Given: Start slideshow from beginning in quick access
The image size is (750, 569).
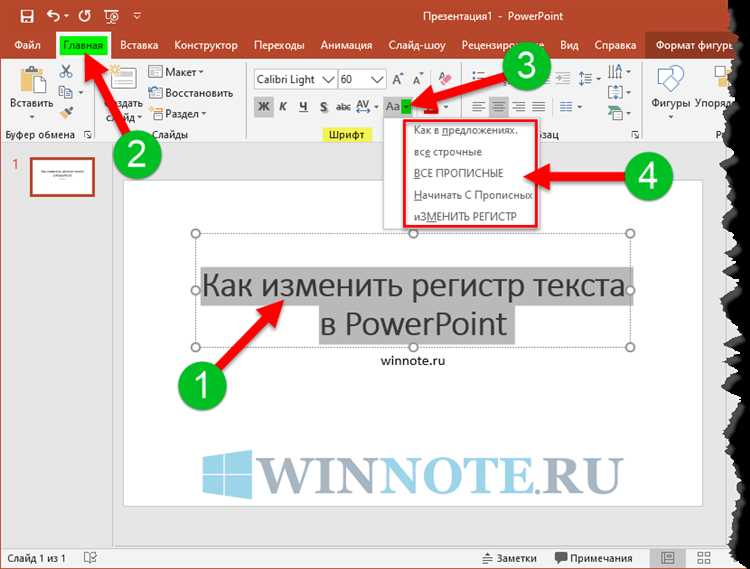Looking at the screenshot, I should click(111, 17).
